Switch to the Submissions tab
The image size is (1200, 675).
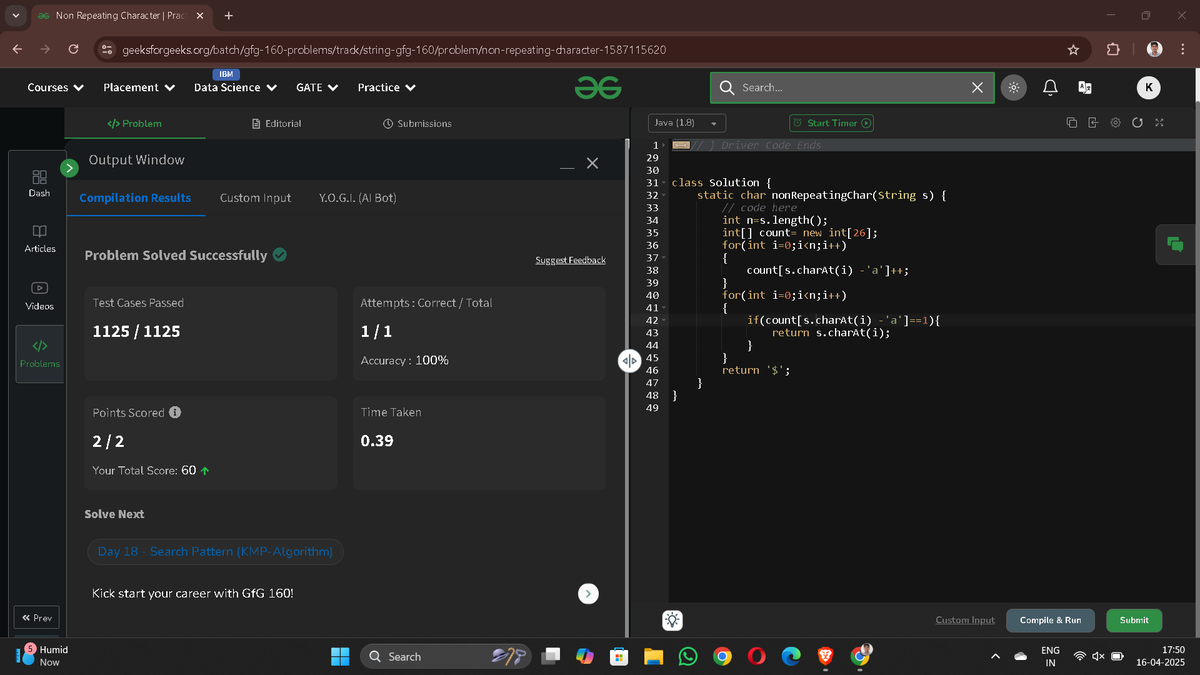[x=417, y=123]
